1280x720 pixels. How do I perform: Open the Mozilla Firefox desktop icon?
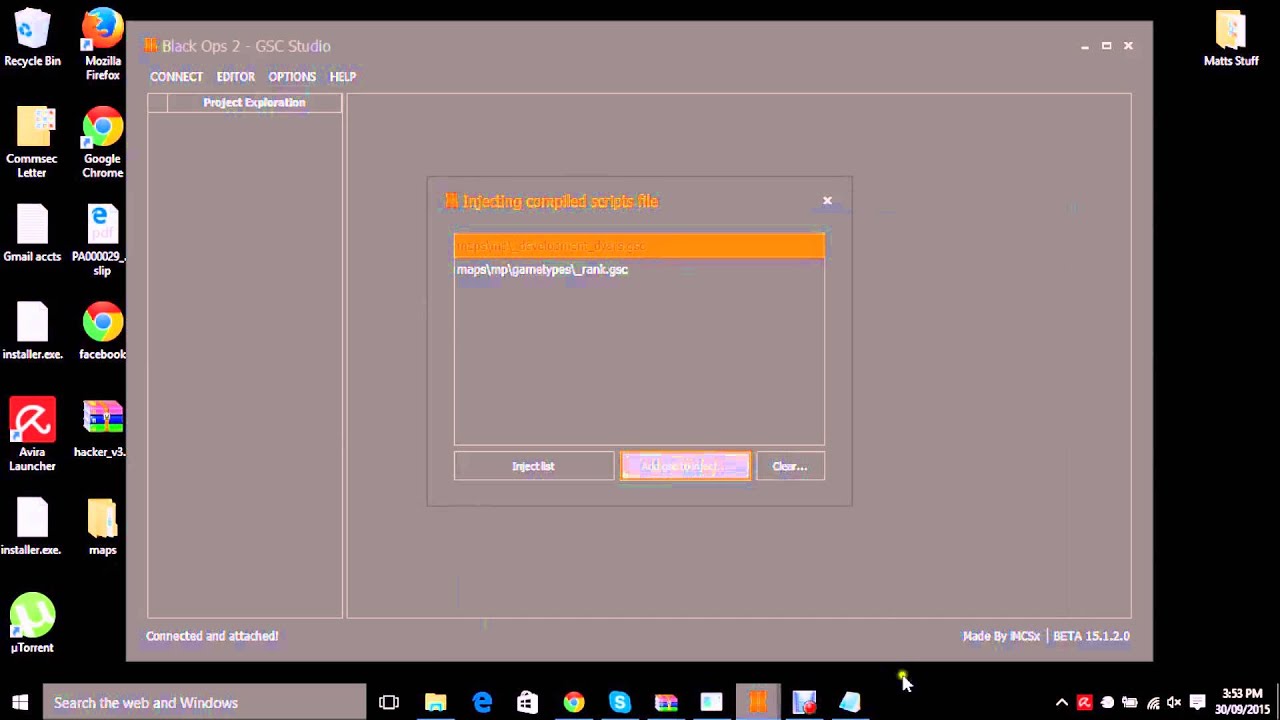coord(103,45)
